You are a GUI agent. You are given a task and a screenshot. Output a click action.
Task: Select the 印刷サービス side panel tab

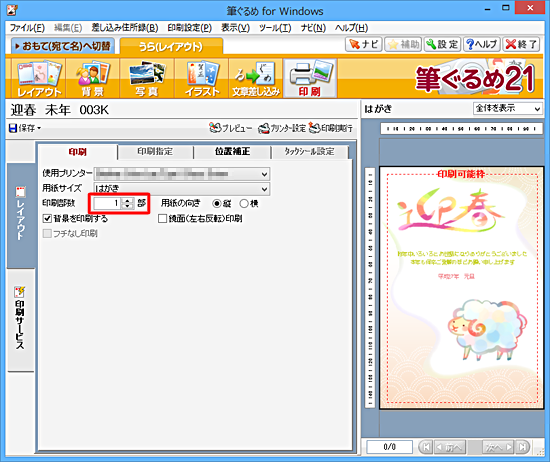pyautogui.click(x=21, y=320)
